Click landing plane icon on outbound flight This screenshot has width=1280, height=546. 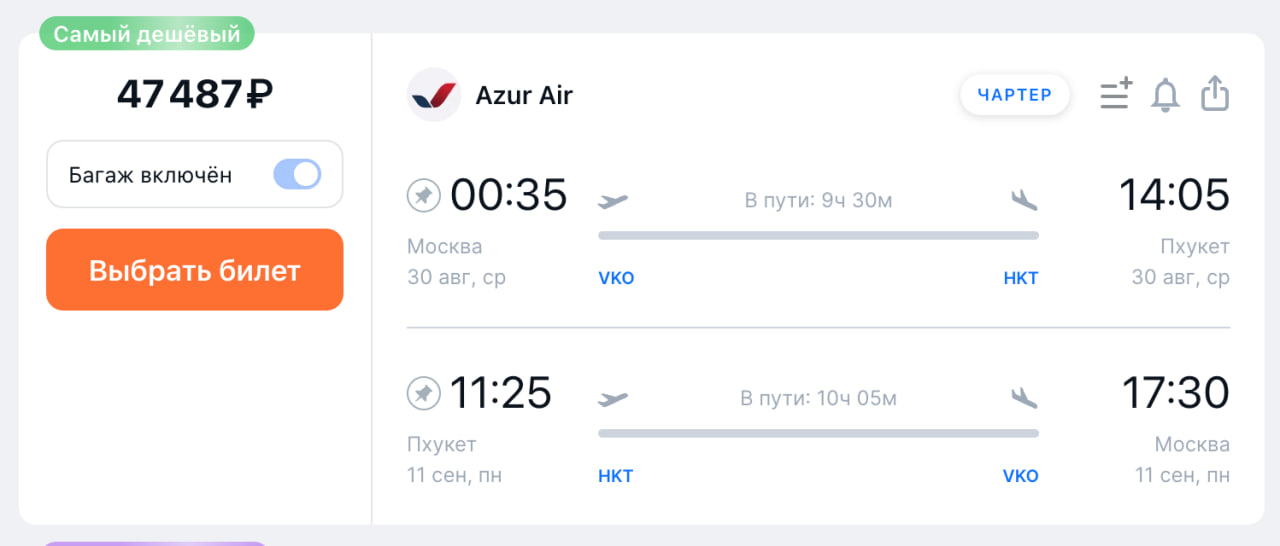point(1024,200)
